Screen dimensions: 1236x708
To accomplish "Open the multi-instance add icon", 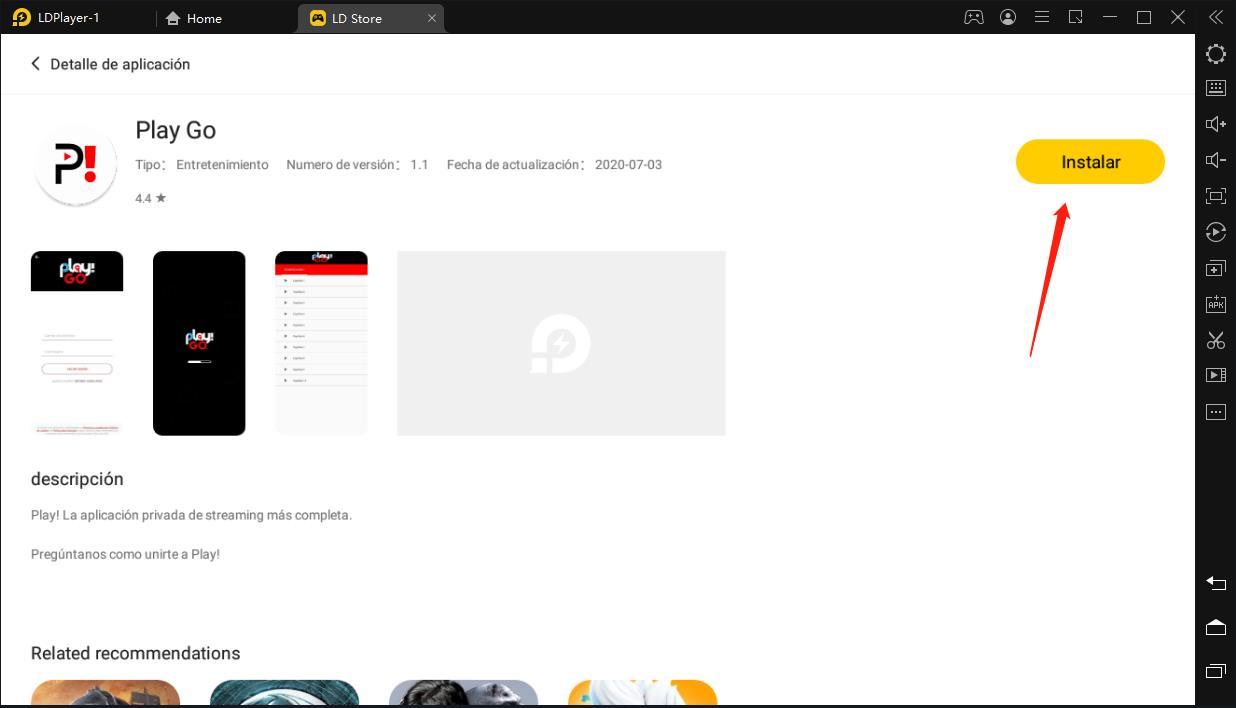I will coord(1216,268).
